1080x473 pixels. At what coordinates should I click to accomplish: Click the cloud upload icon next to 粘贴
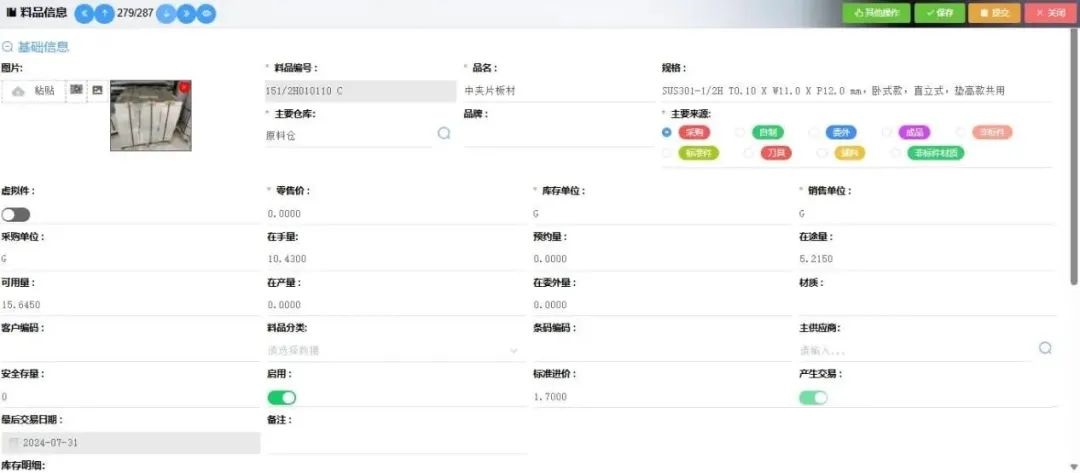(x=19, y=91)
